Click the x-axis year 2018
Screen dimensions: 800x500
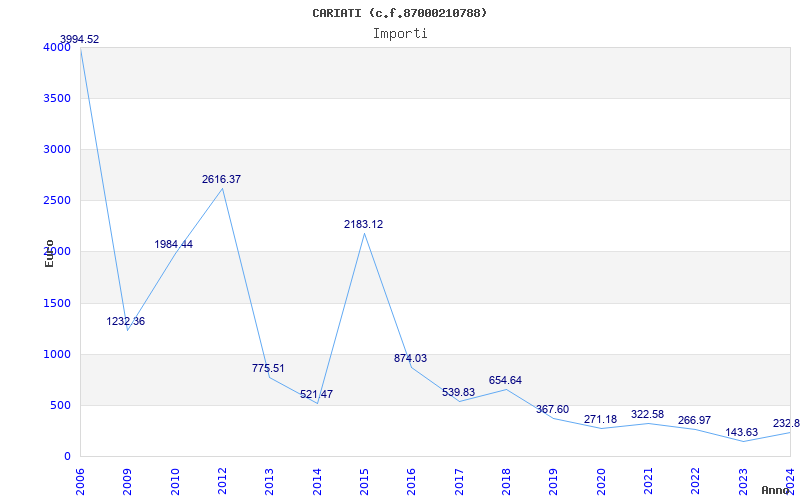[x=506, y=481]
